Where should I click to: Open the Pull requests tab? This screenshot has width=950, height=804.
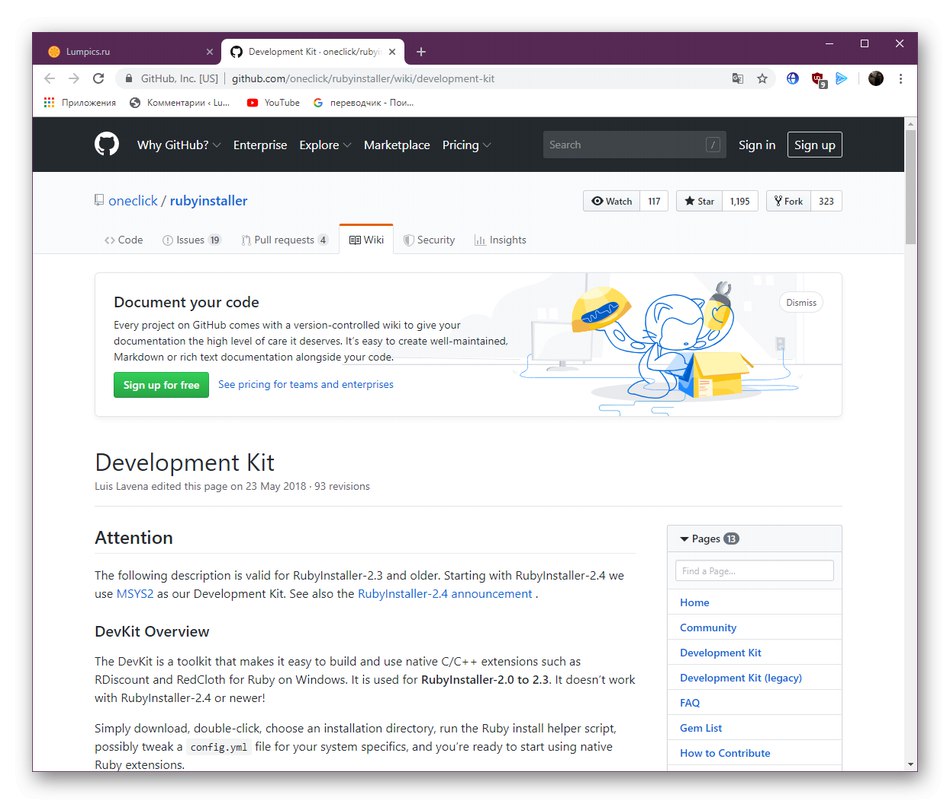point(283,240)
